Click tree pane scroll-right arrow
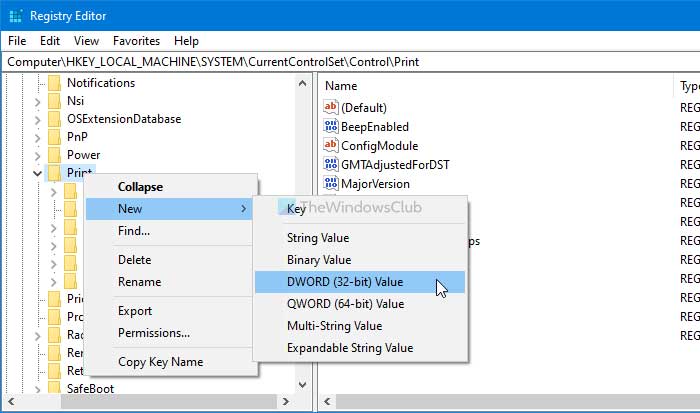The image size is (700, 413). [x=286, y=401]
